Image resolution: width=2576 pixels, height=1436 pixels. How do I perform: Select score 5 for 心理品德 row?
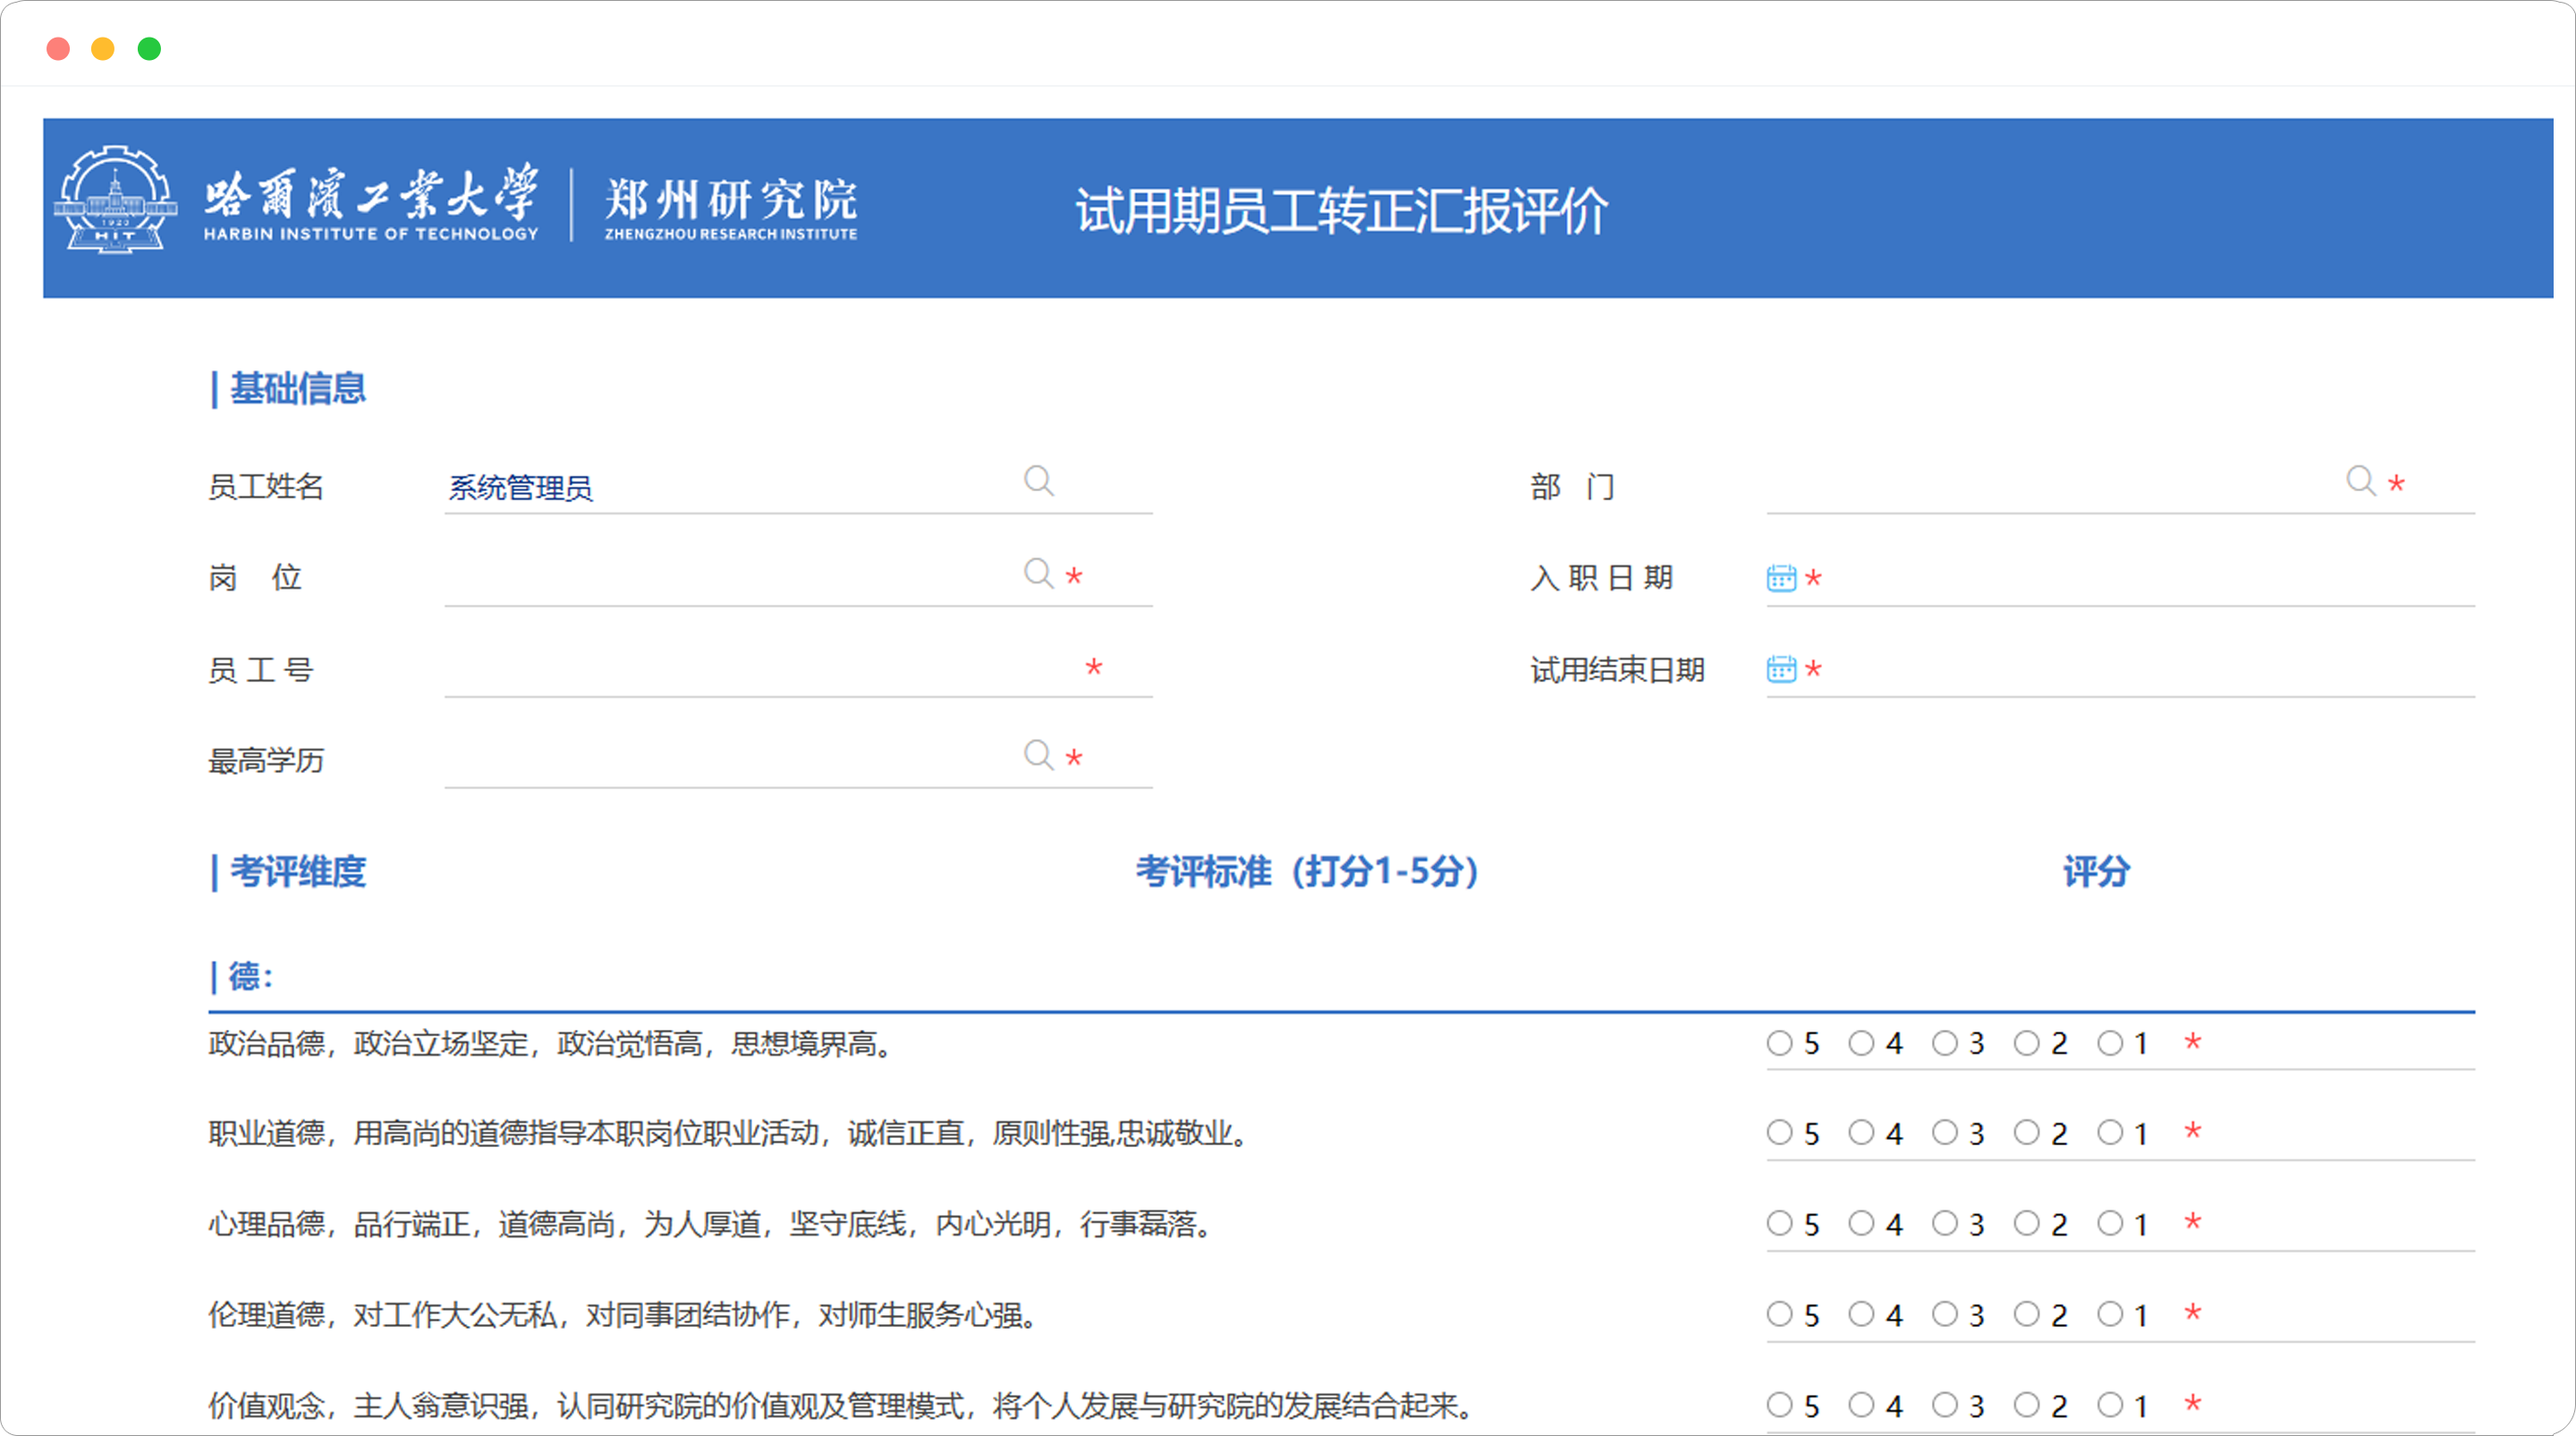pyautogui.click(x=1779, y=1223)
